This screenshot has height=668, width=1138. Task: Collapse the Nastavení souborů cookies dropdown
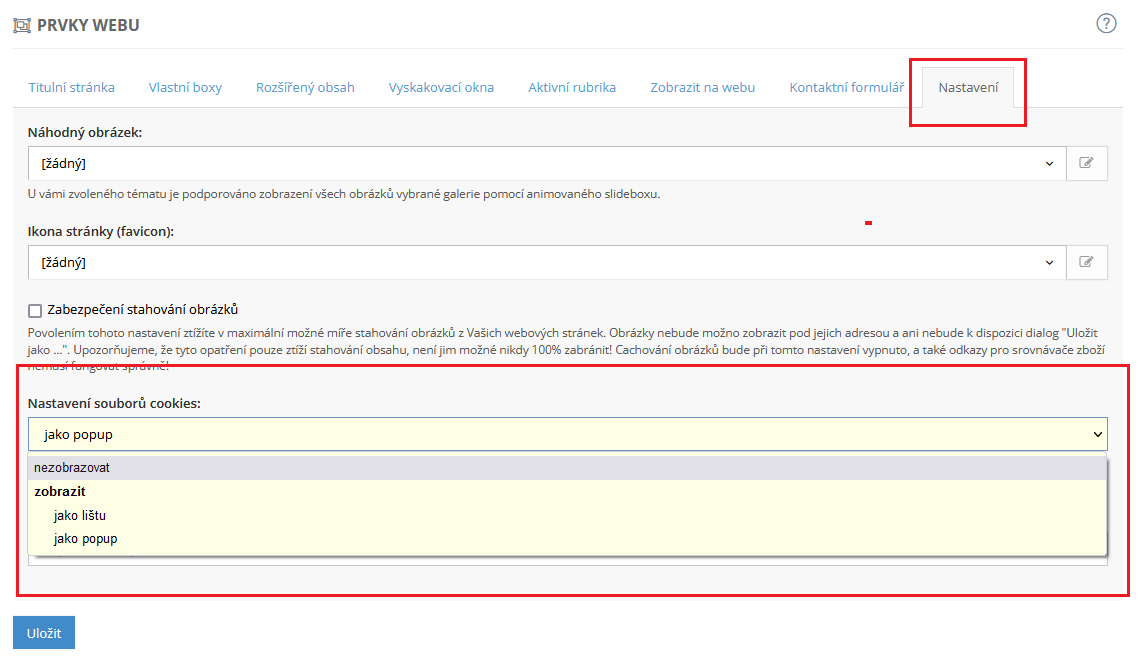tap(567, 434)
